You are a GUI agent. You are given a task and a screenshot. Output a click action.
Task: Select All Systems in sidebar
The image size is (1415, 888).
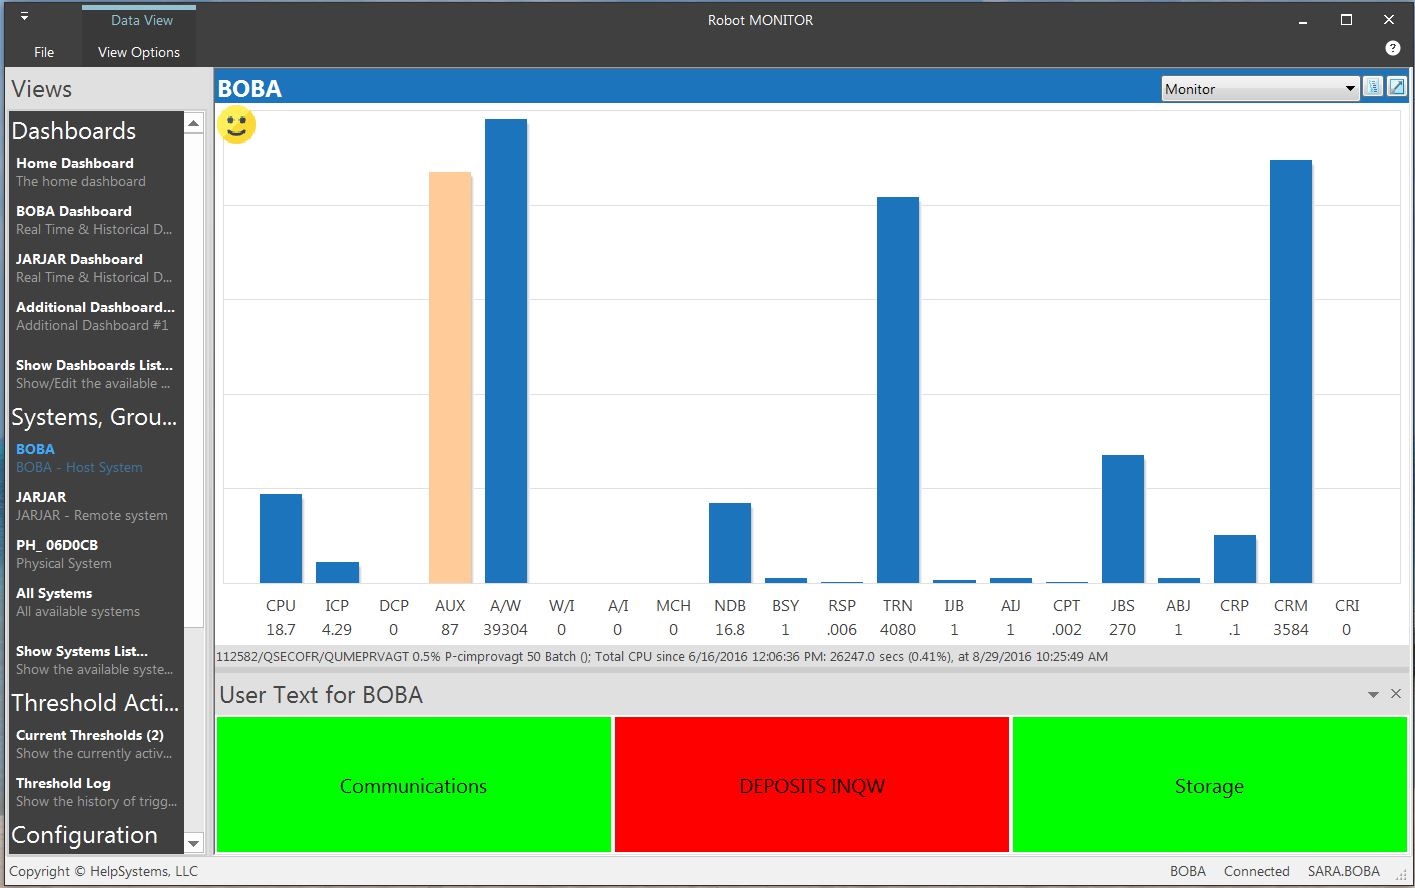pyautogui.click(x=95, y=602)
